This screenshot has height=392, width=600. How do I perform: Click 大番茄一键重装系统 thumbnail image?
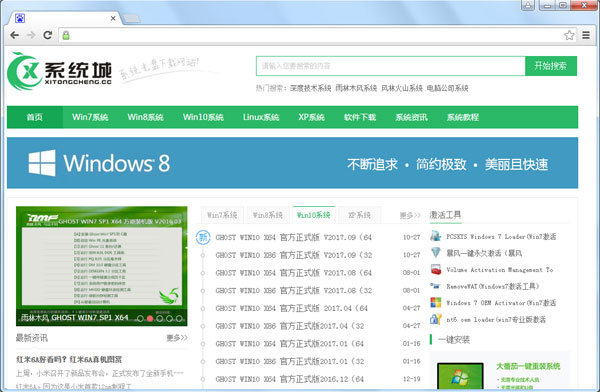coord(460,376)
